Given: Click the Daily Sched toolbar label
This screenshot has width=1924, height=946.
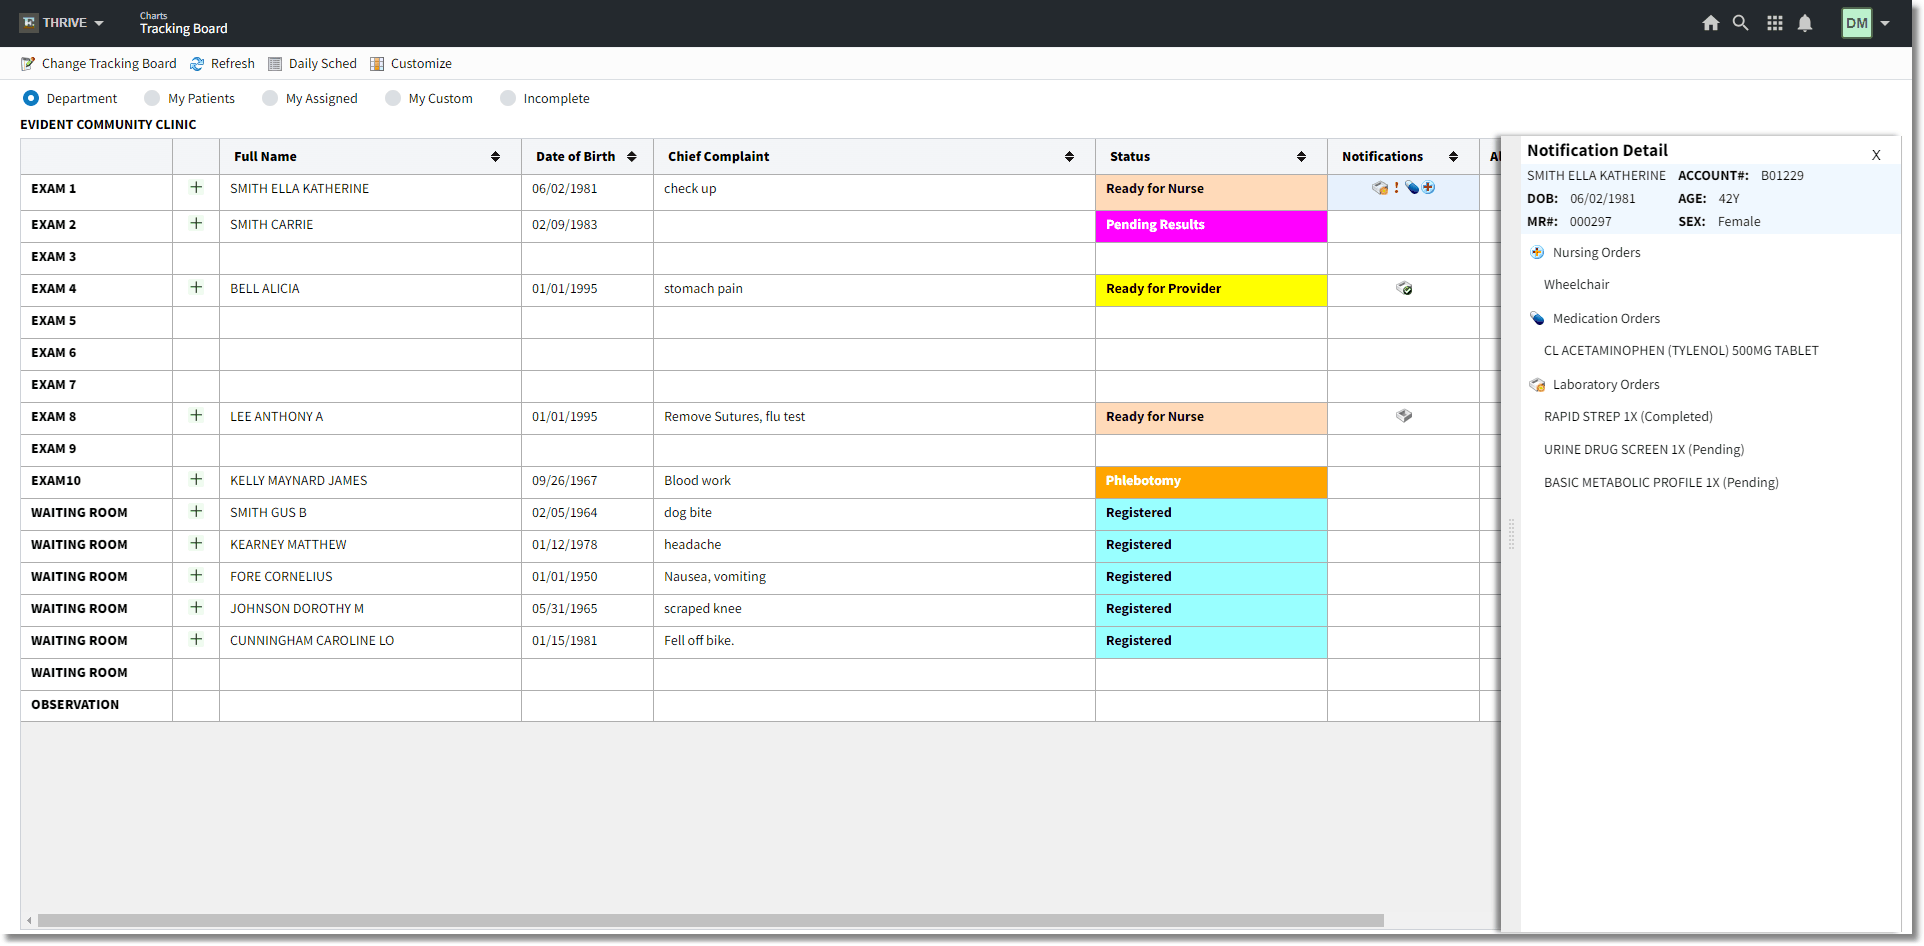Looking at the screenshot, I should (x=323, y=64).
